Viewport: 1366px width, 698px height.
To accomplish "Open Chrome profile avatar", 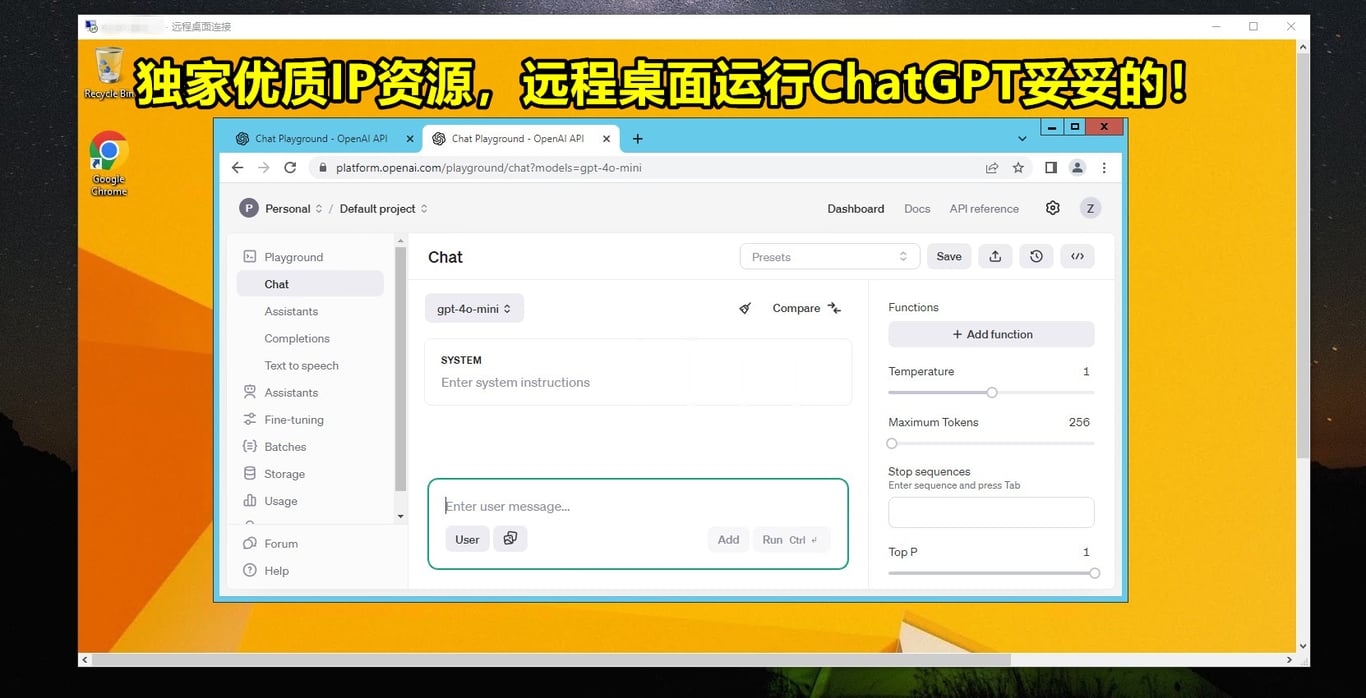I will pyautogui.click(x=1077, y=168).
